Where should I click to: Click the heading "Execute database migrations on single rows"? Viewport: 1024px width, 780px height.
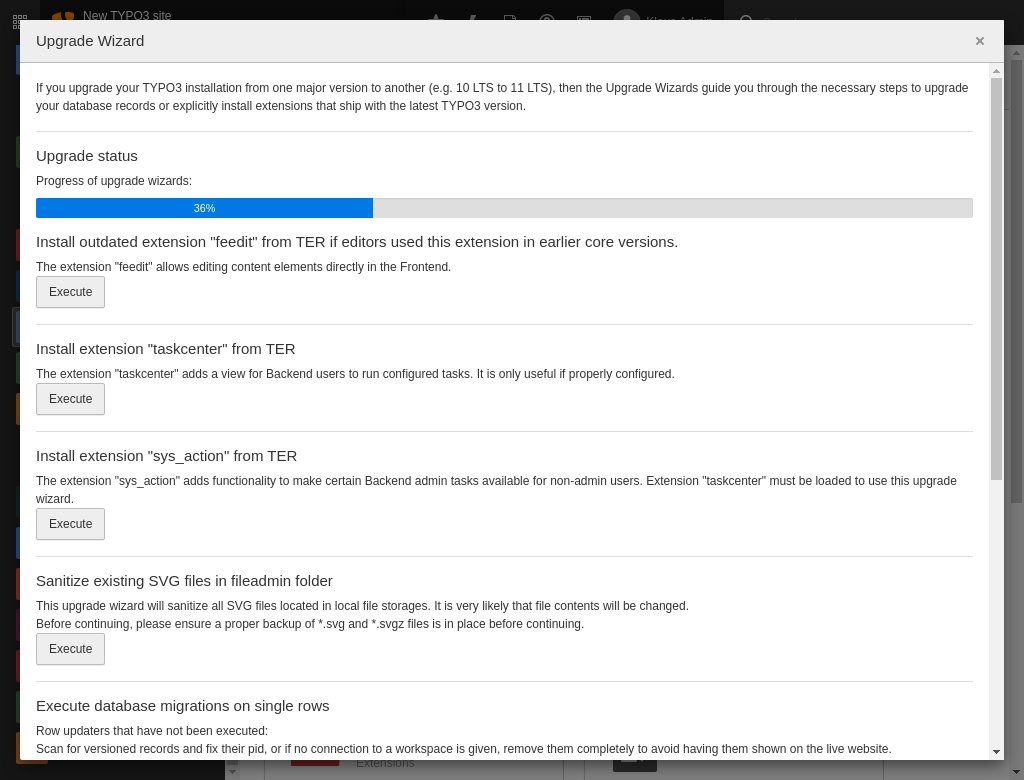click(x=182, y=706)
